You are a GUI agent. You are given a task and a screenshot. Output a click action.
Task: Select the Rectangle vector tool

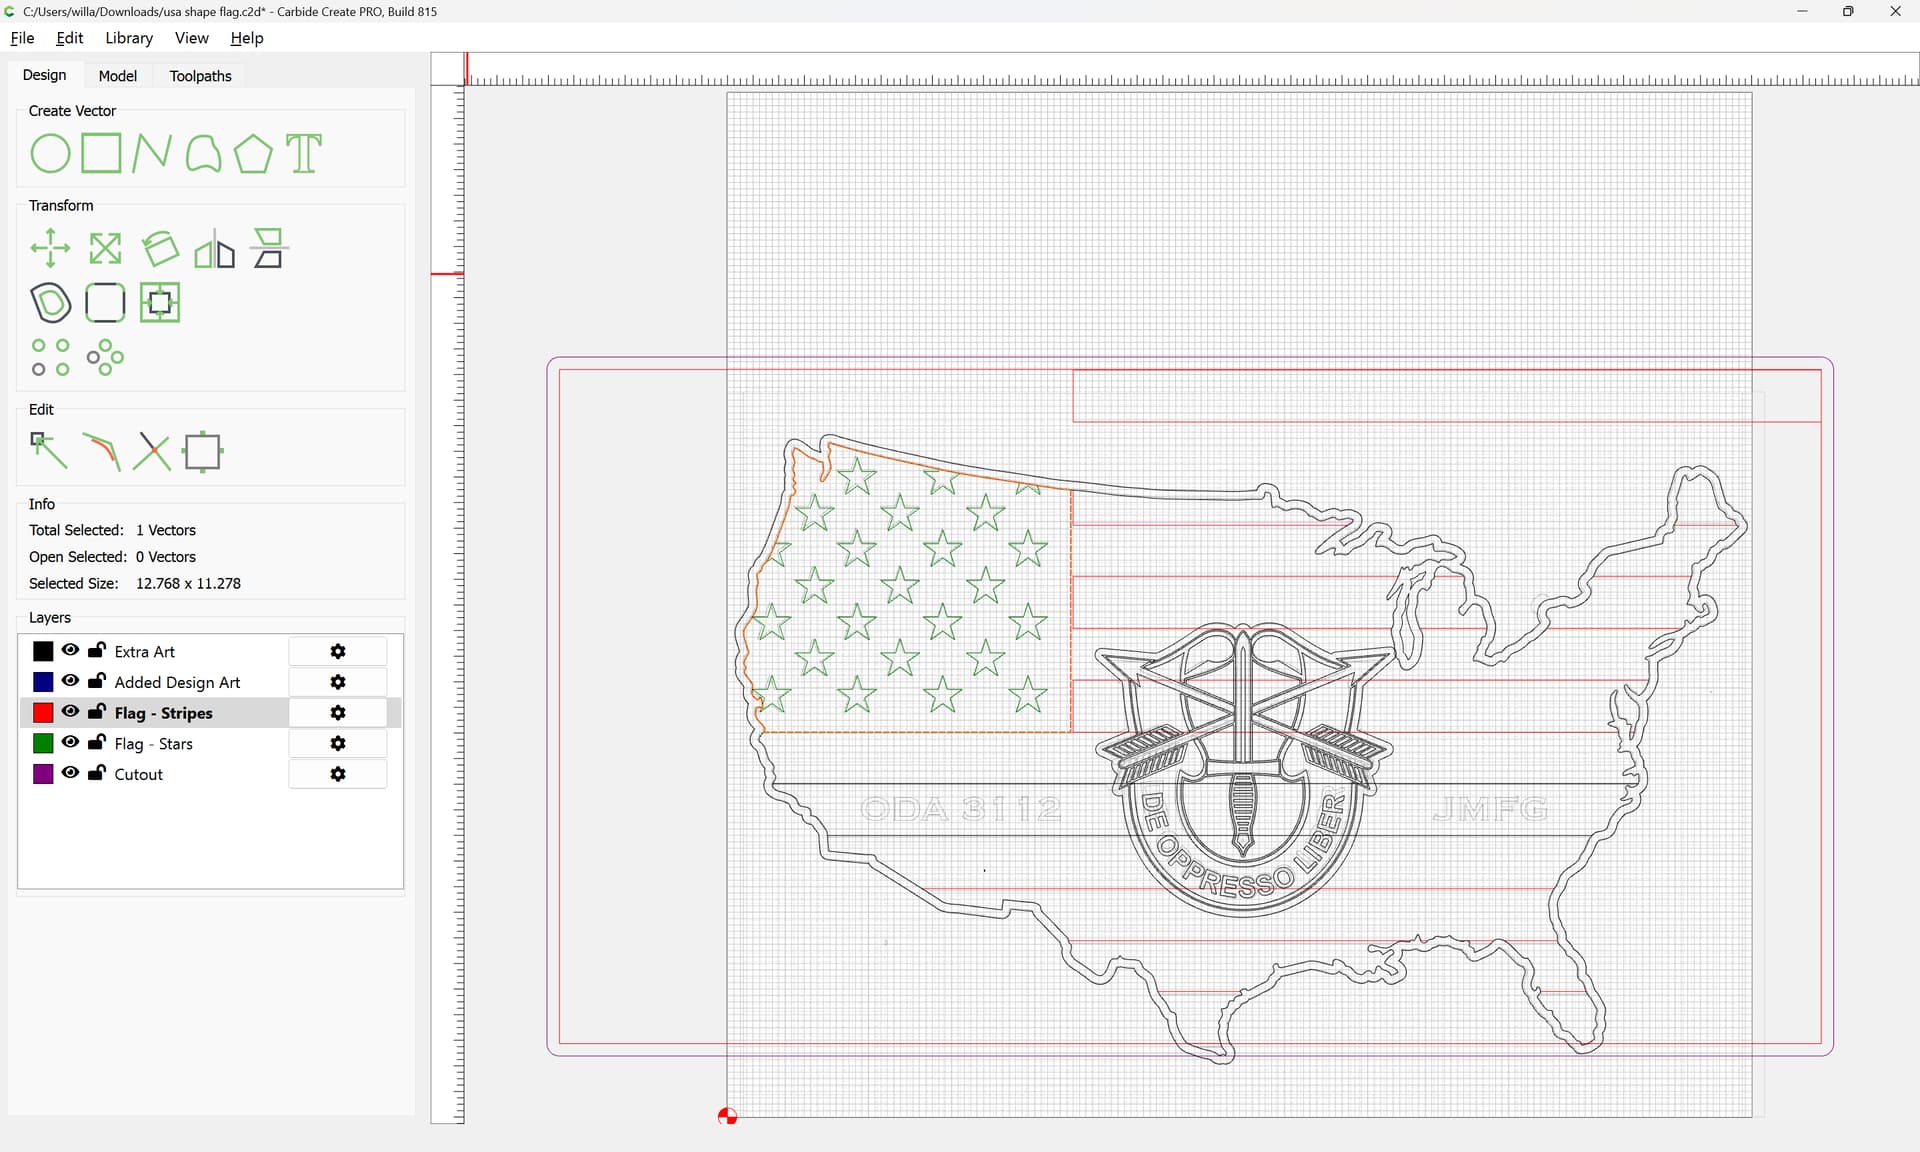[101, 154]
